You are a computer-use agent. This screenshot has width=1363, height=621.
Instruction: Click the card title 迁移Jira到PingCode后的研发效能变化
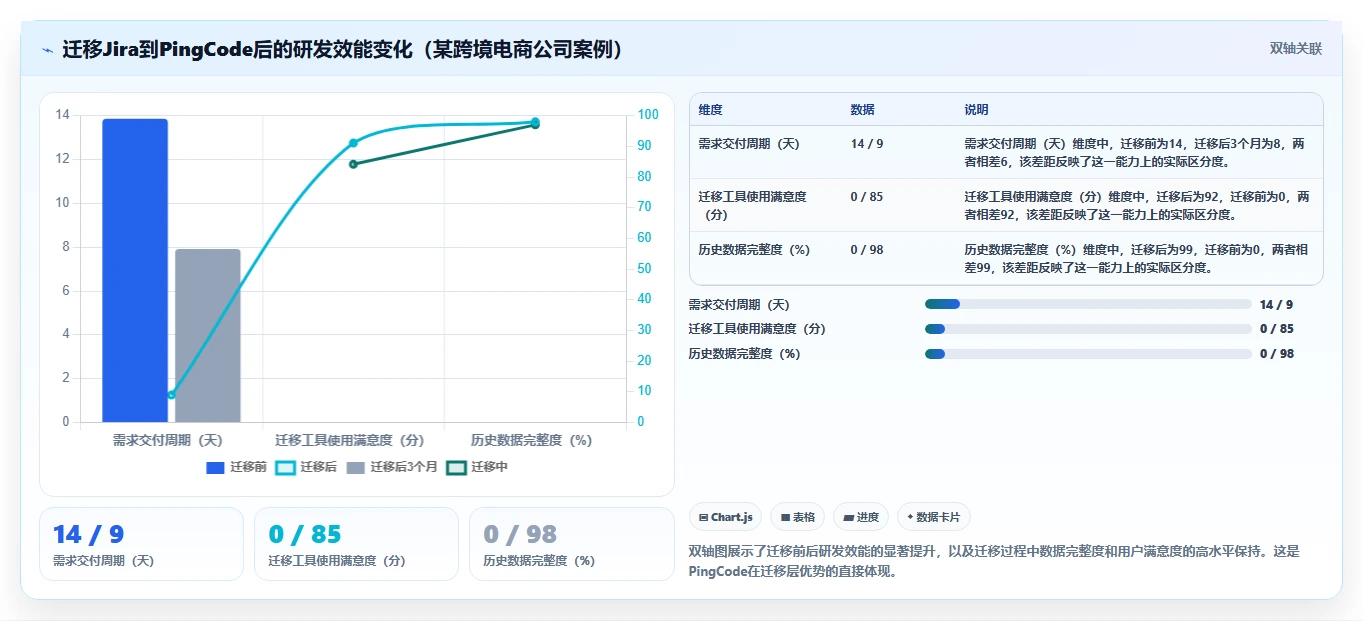point(343,49)
